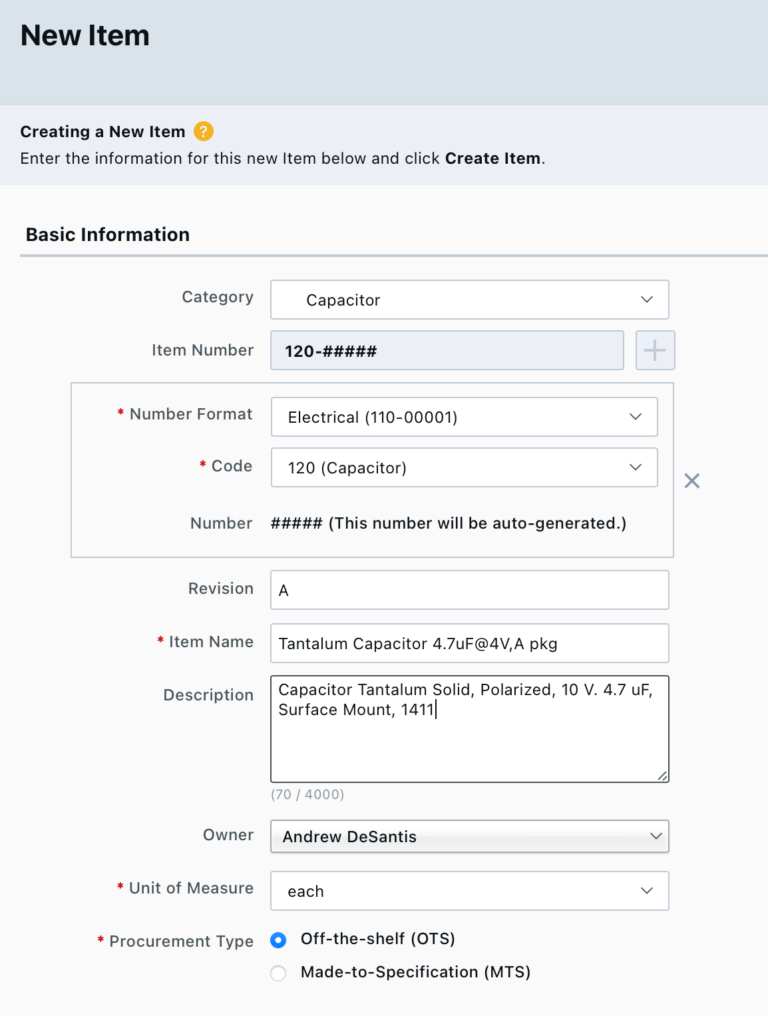Click the yellow help question mark icon
Screen dimensions: 768x1016
204,132
